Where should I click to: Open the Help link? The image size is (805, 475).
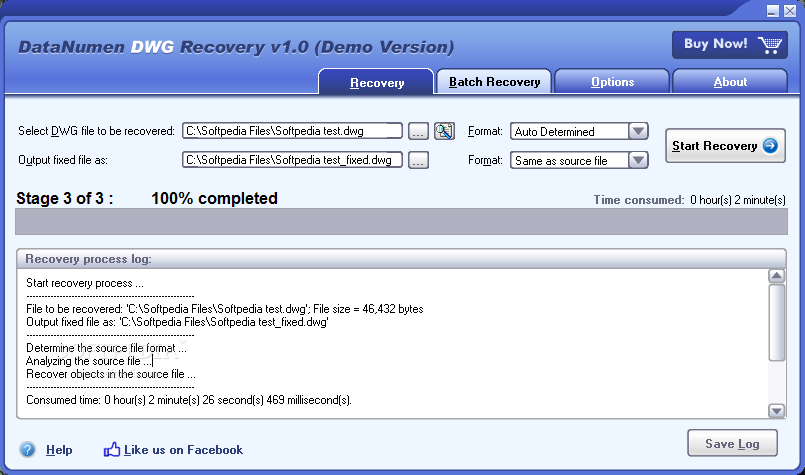coord(59,450)
